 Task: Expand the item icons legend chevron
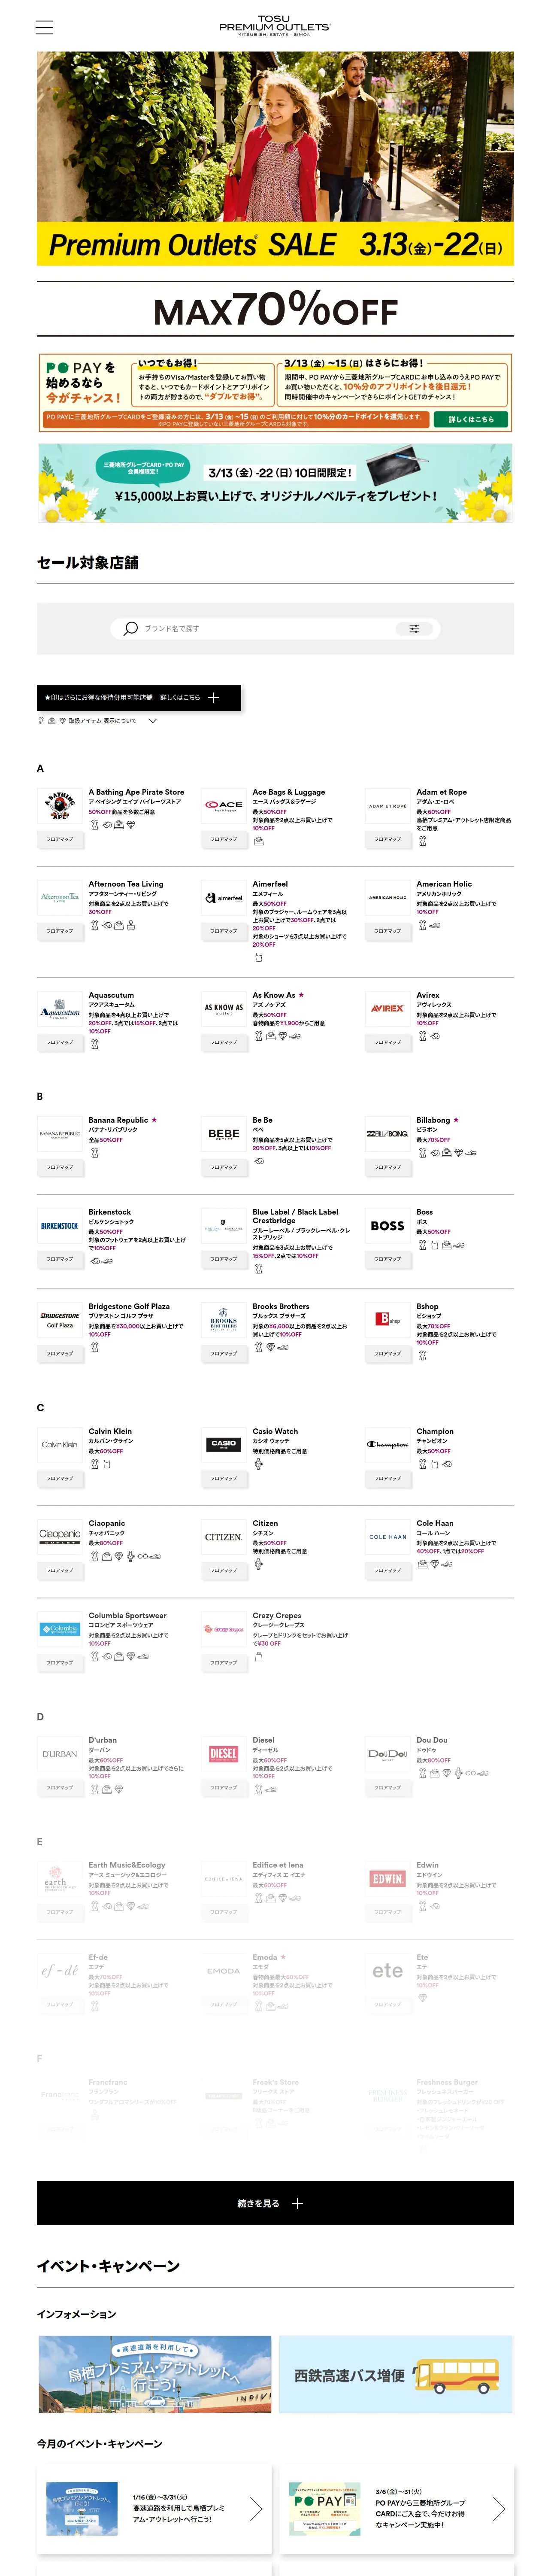tap(153, 720)
